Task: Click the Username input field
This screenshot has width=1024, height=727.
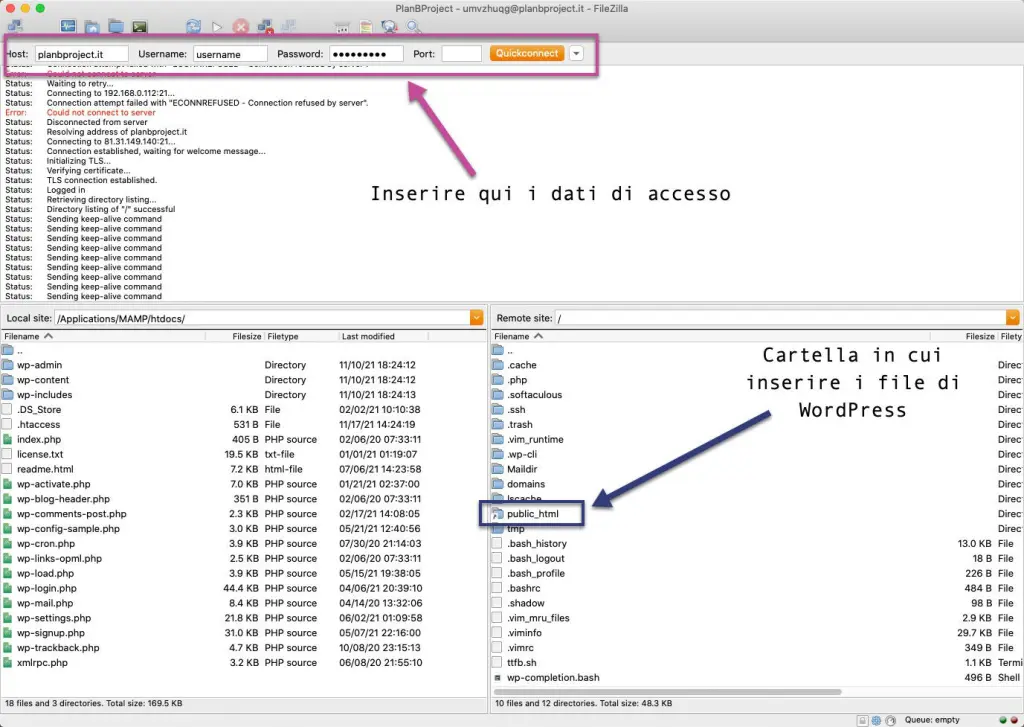Action: tap(230, 54)
